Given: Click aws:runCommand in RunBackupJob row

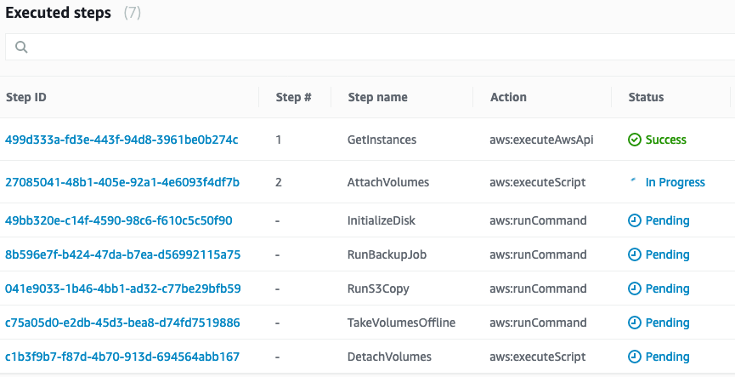Looking at the screenshot, I should [538, 255].
